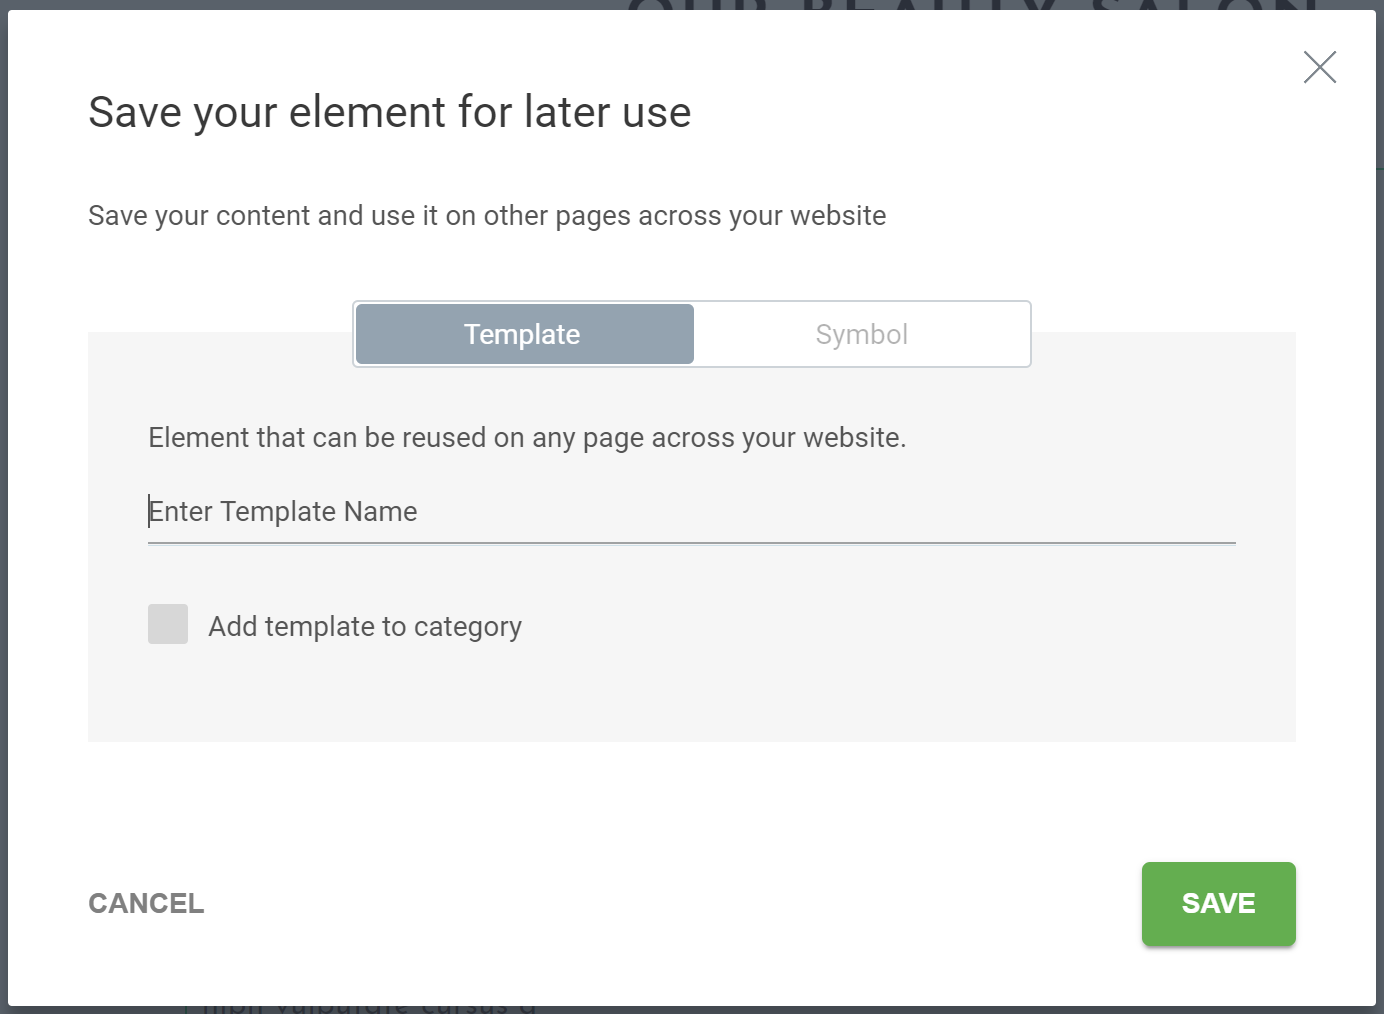Close the save element dialog with X
The height and width of the screenshot is (1014, 1384).
click(1320, 67)
